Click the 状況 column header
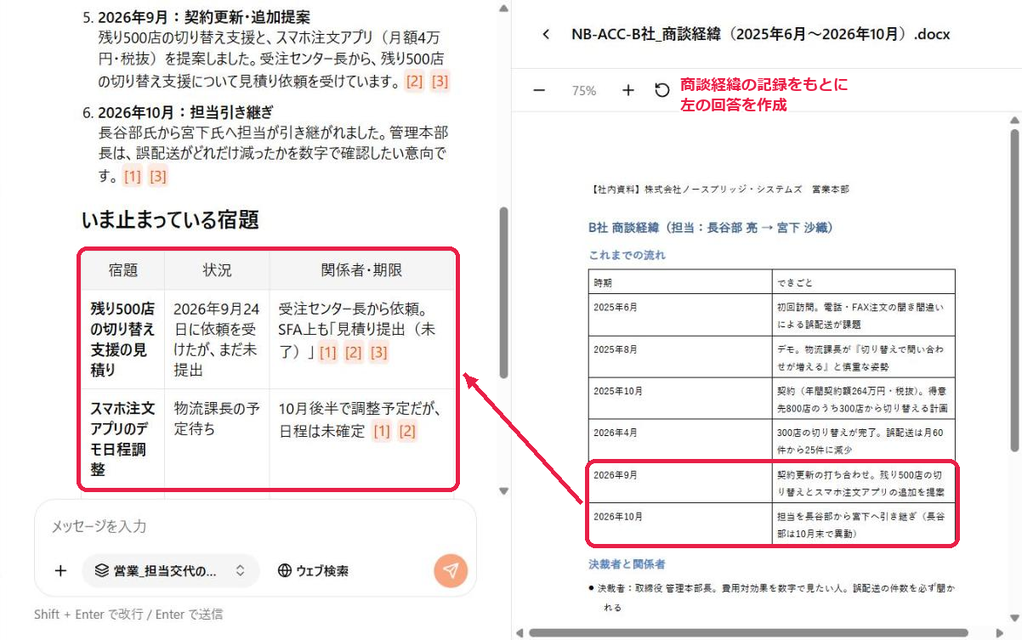Image resolution: width=1022 pixels, height=640 pixels. click(217, 270)
